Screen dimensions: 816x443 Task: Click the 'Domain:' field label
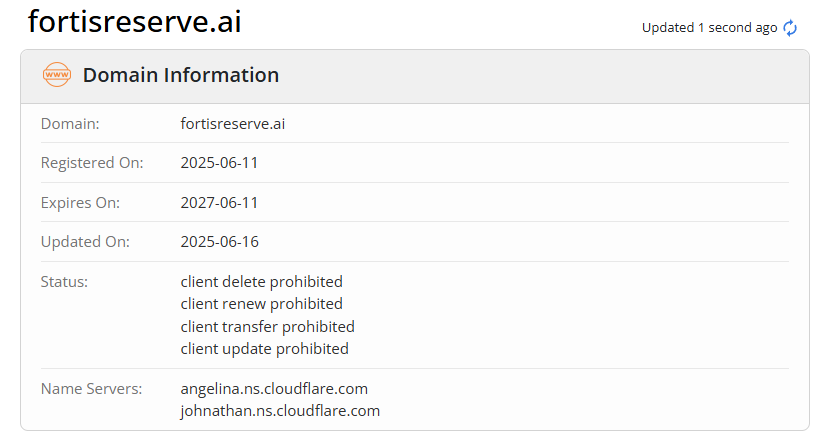tap(70, 124)
